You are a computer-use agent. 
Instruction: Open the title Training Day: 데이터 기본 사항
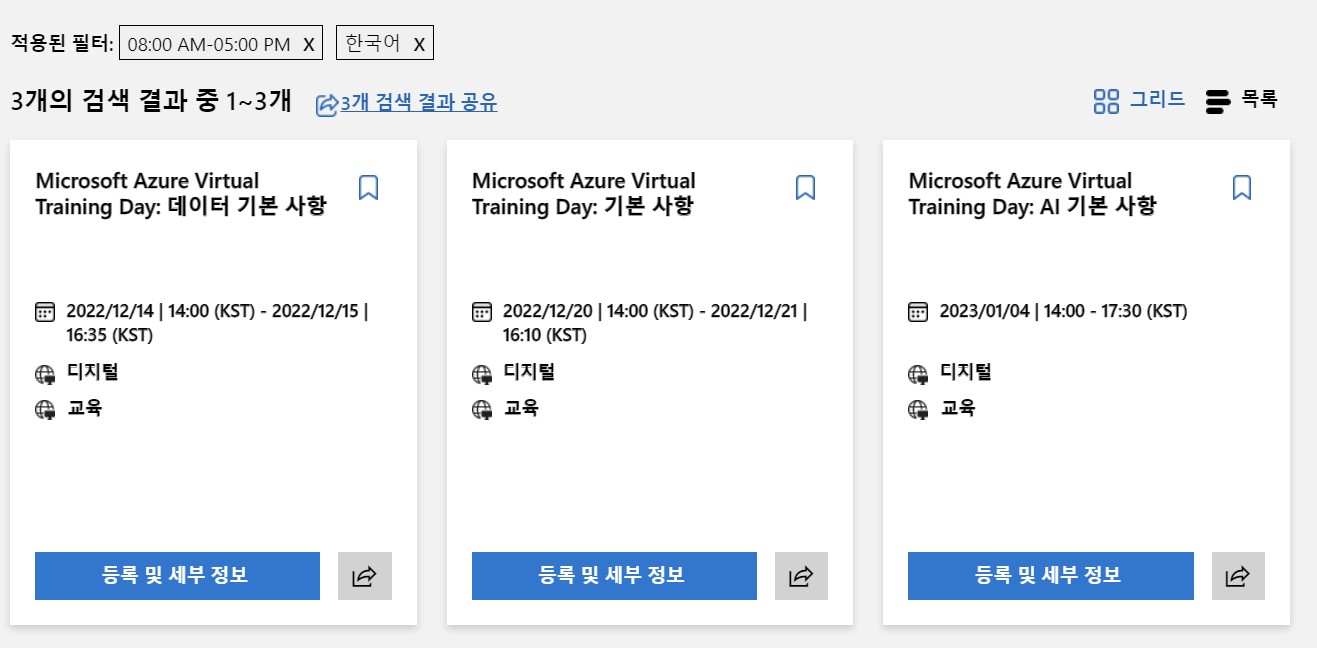tap(181, 194)
